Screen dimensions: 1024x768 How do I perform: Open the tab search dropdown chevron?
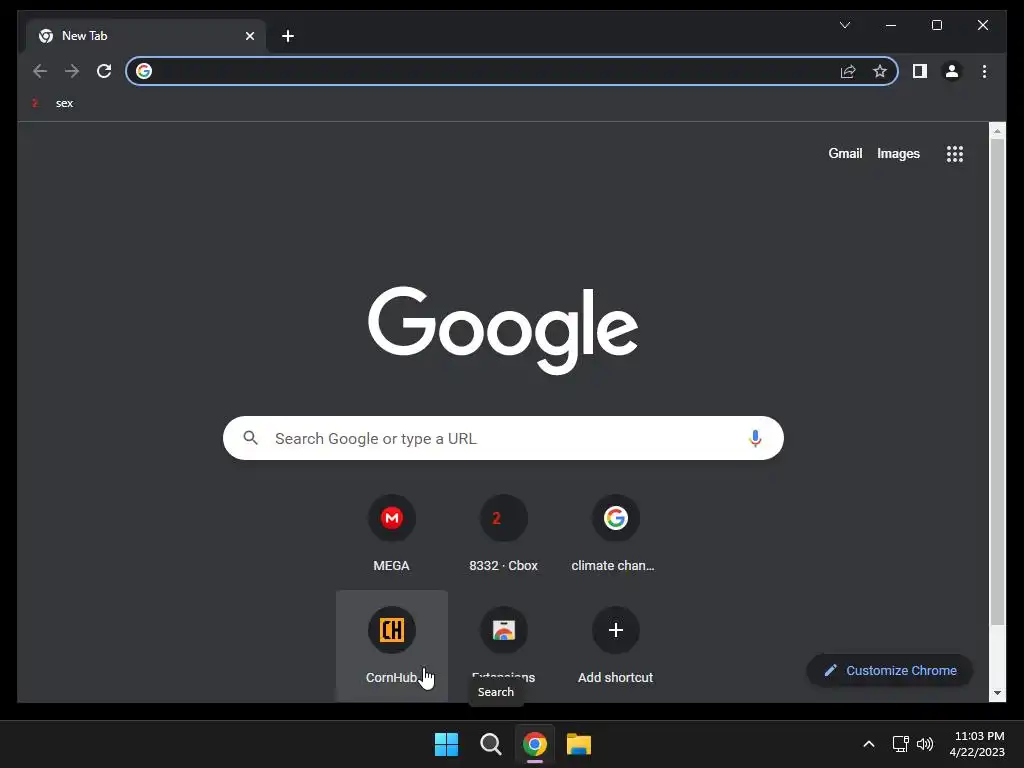844,25
